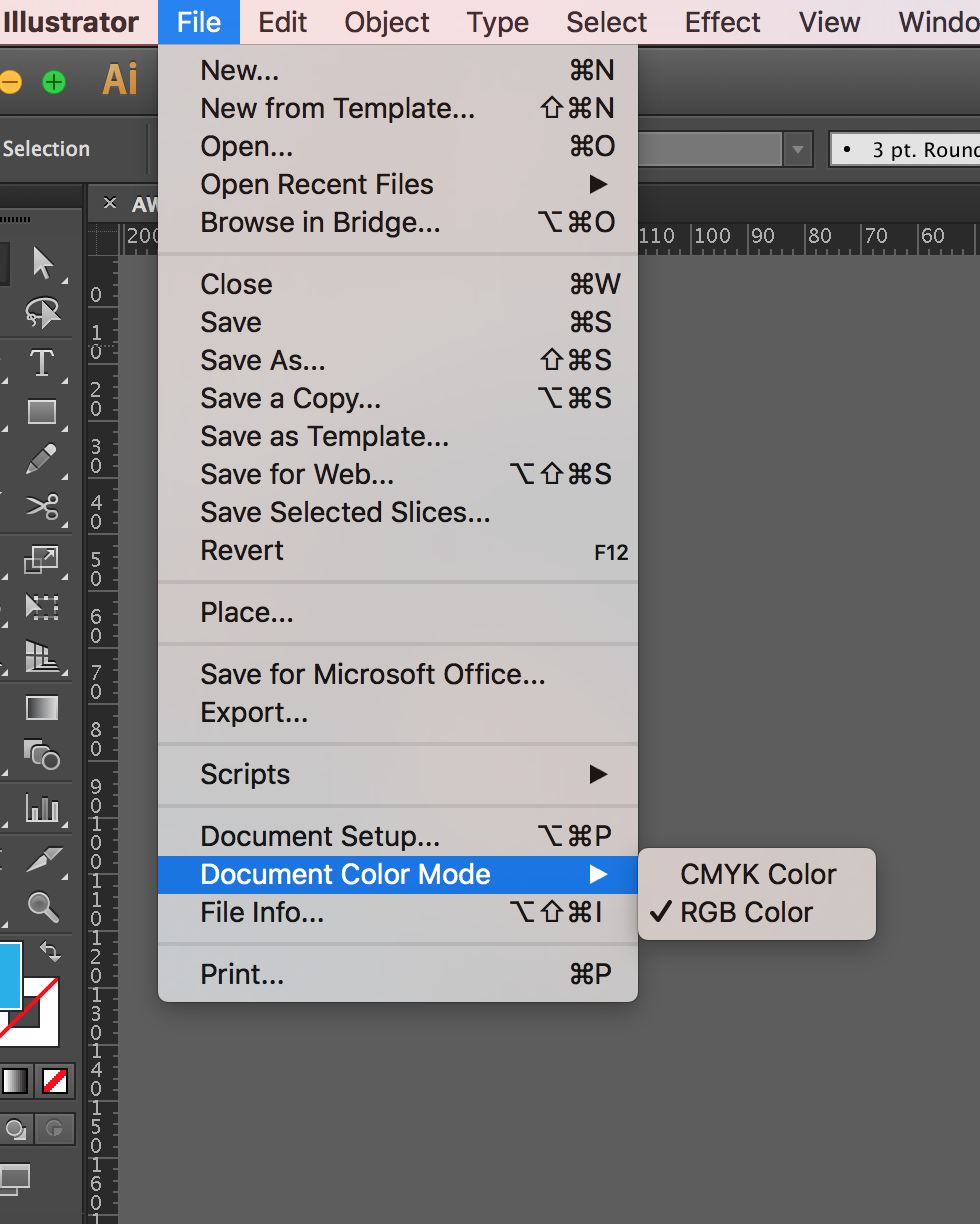Choose New... from File menu
The image size is (980, 1224).
click(x=398, y=70)
